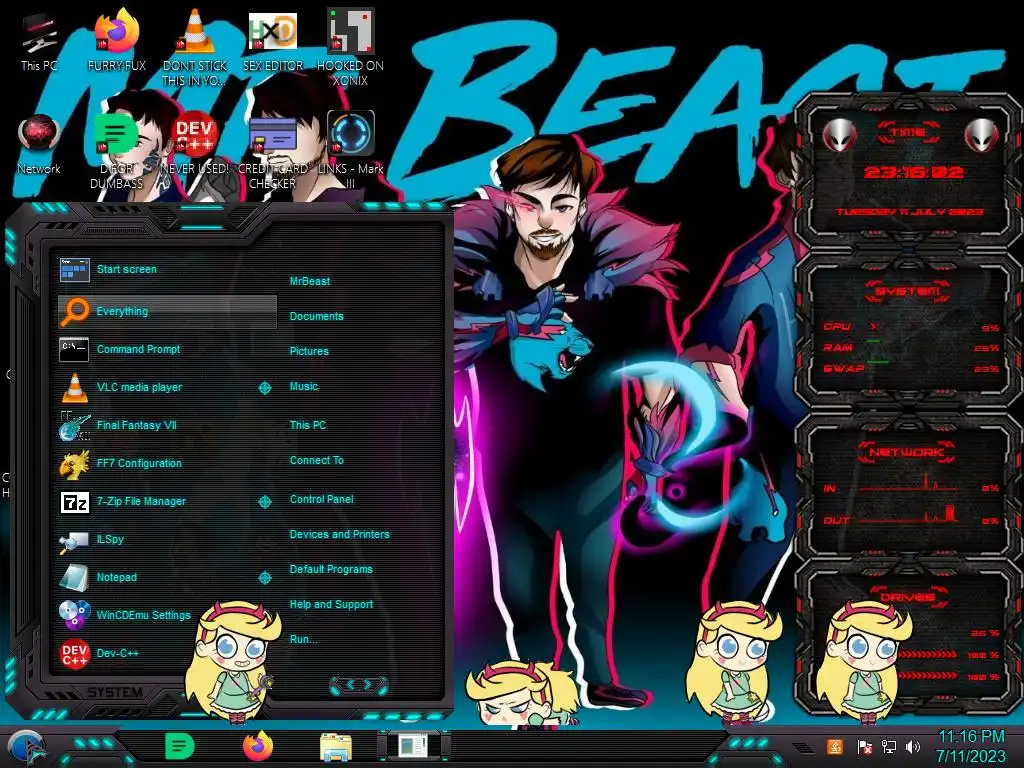Open Devices and Printers
The image size is (1024, 768).
click(x=340, y=534)
